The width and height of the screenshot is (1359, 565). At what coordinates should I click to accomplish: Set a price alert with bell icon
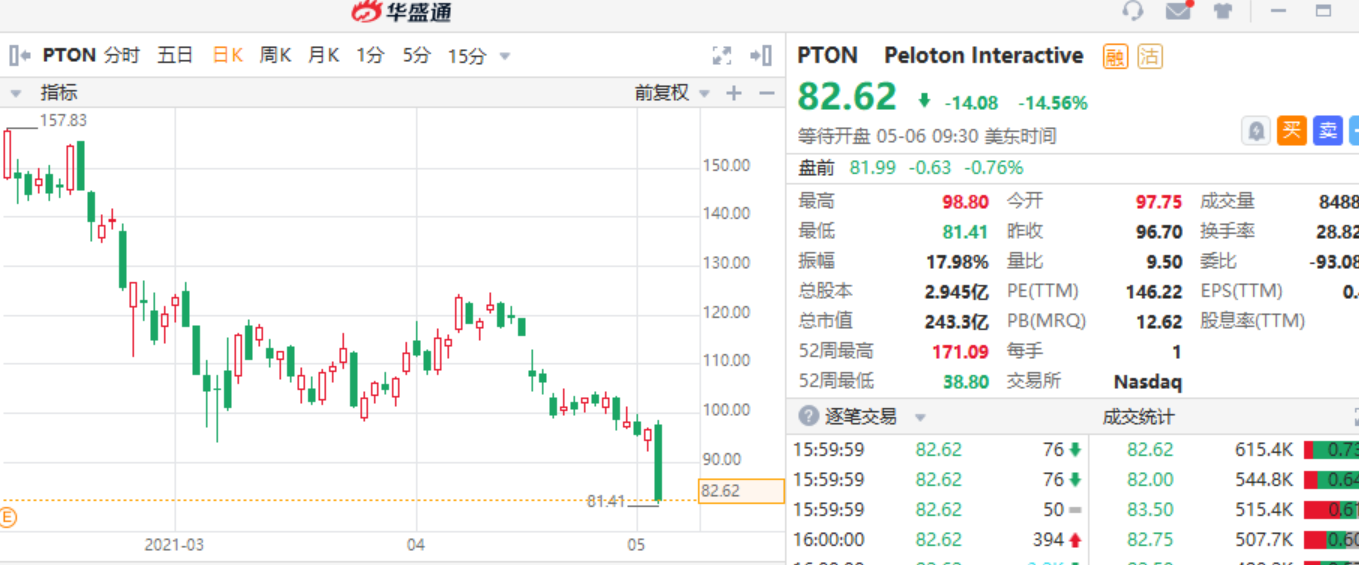1256,130
